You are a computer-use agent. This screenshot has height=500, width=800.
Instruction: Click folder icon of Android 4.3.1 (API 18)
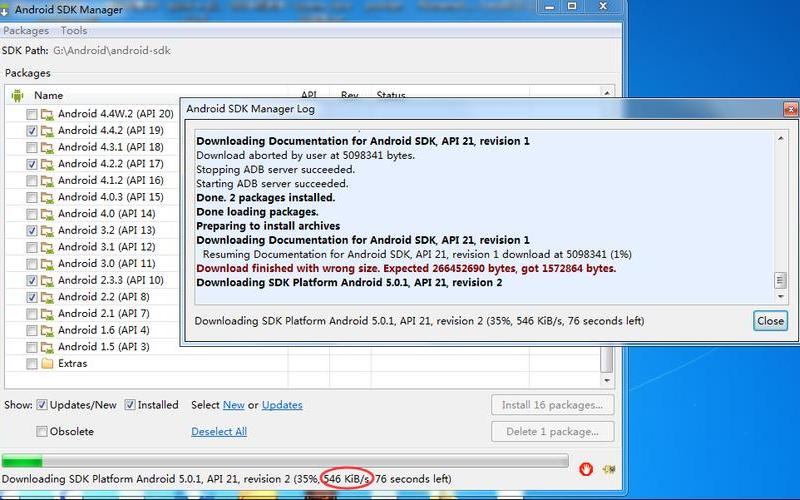(47, 147)
